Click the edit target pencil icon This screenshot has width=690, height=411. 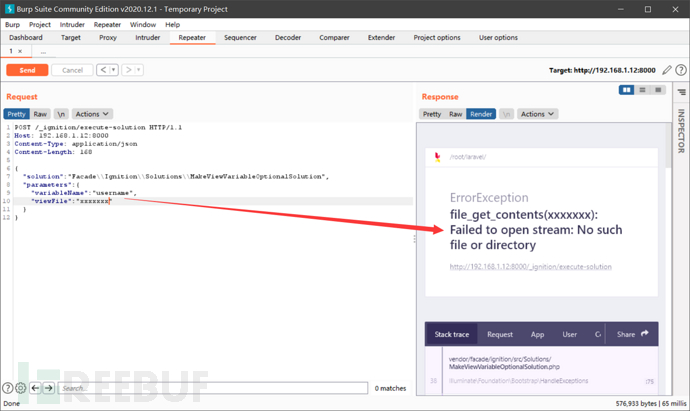click(667, 70)
